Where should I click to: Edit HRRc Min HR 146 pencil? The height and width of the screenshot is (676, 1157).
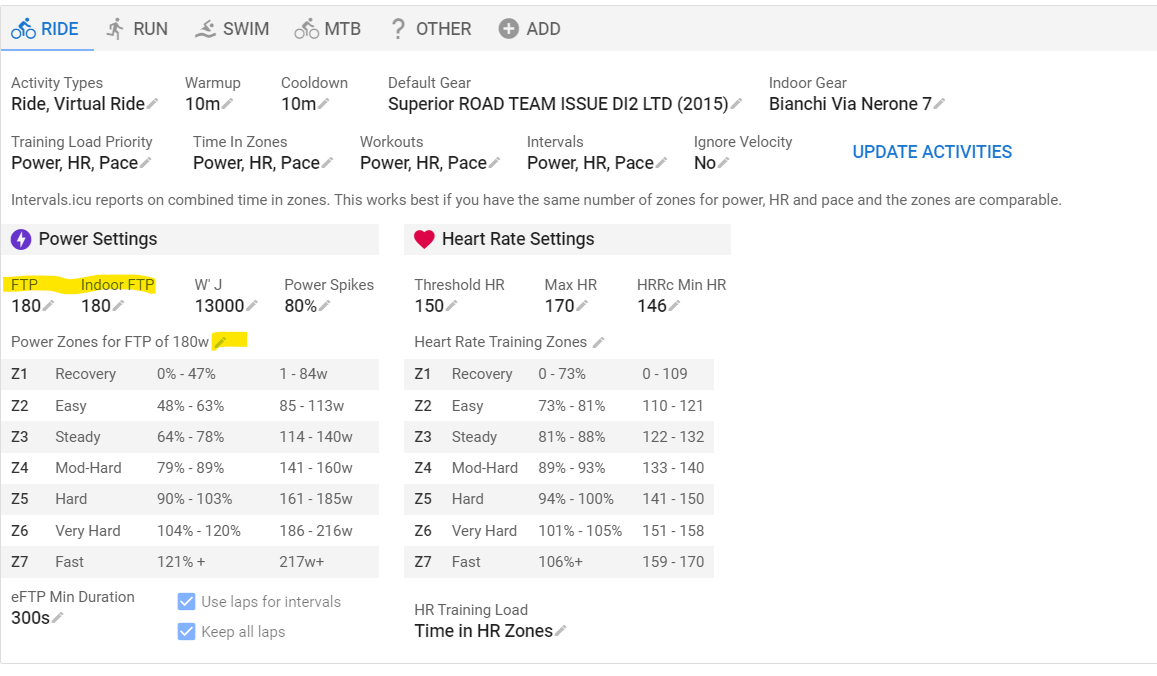(x=674, y=306)
